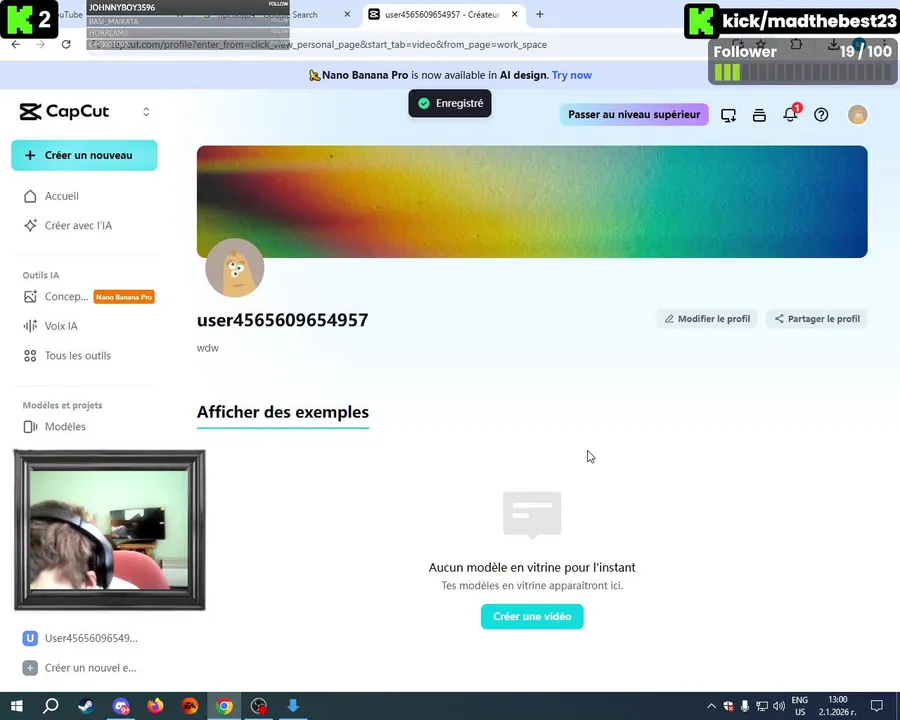Open the Windows Start menu
The height and width of the screenshot is (720, 900).
point(17,706)
